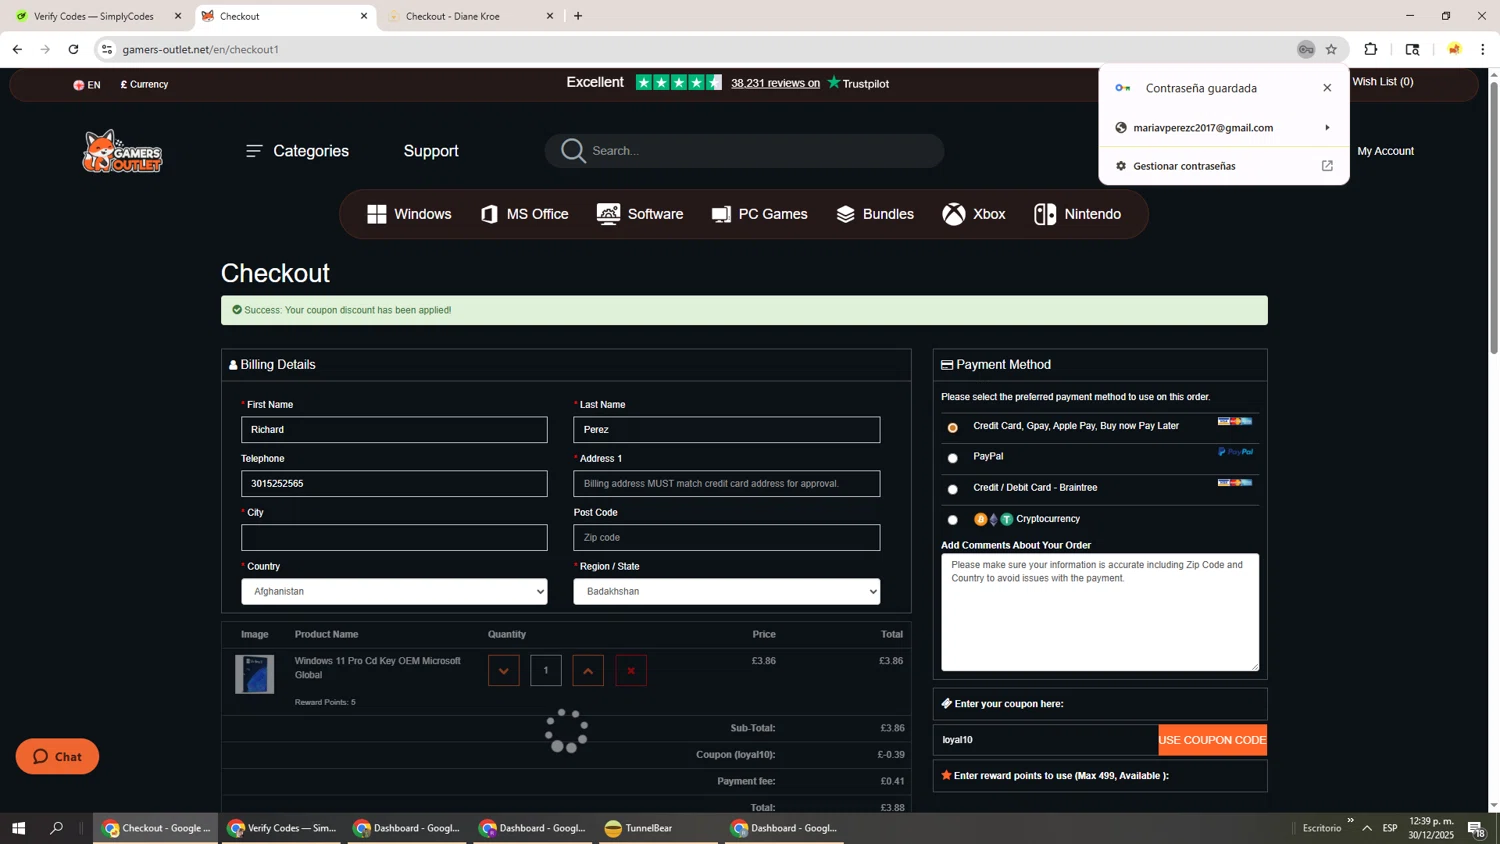
Task: Open Categories hamburger menu
Action: (297, 151)
